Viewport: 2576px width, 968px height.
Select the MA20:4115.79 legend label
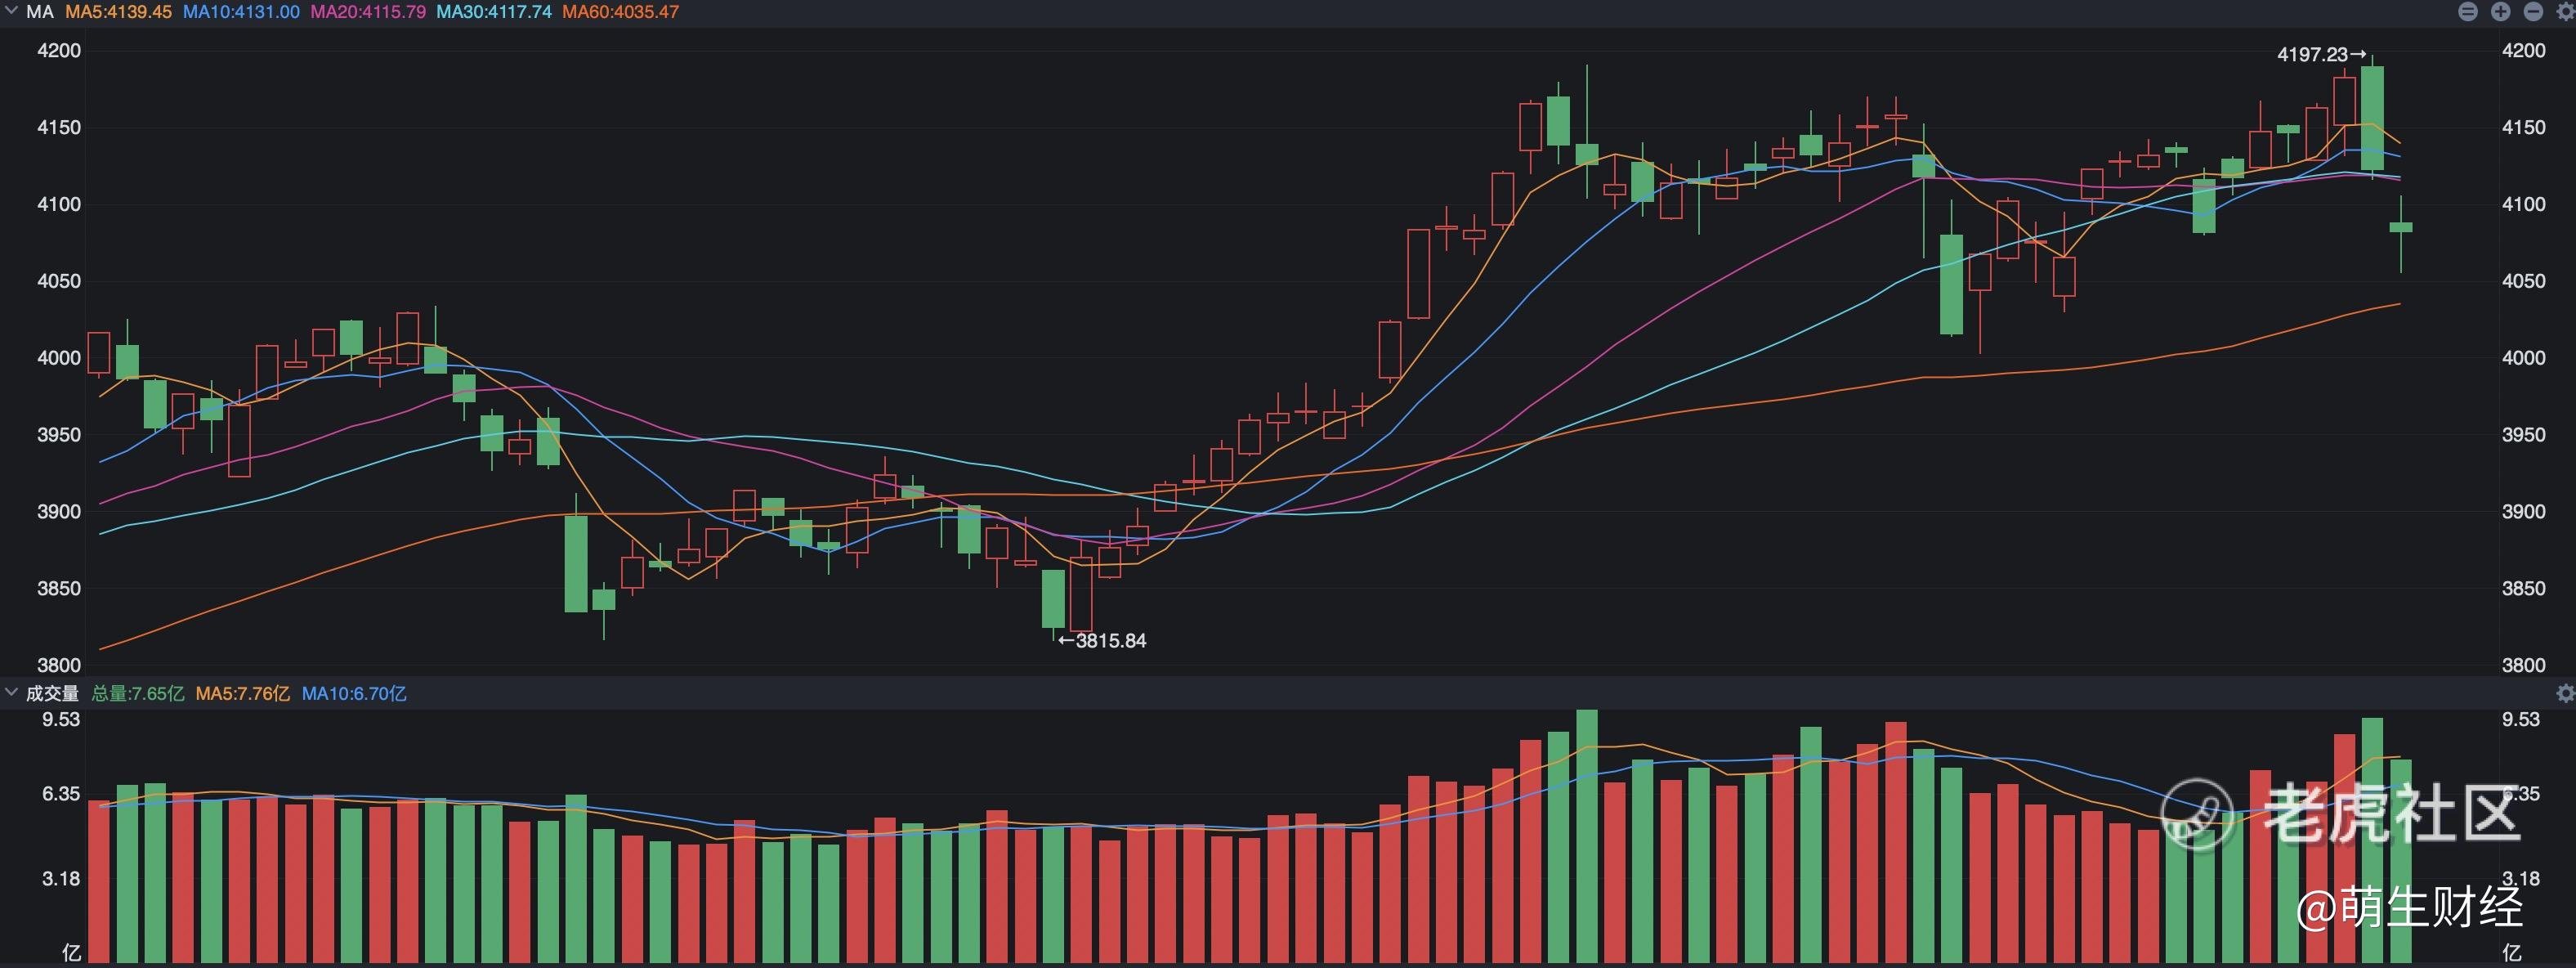(x=368, y=12)
